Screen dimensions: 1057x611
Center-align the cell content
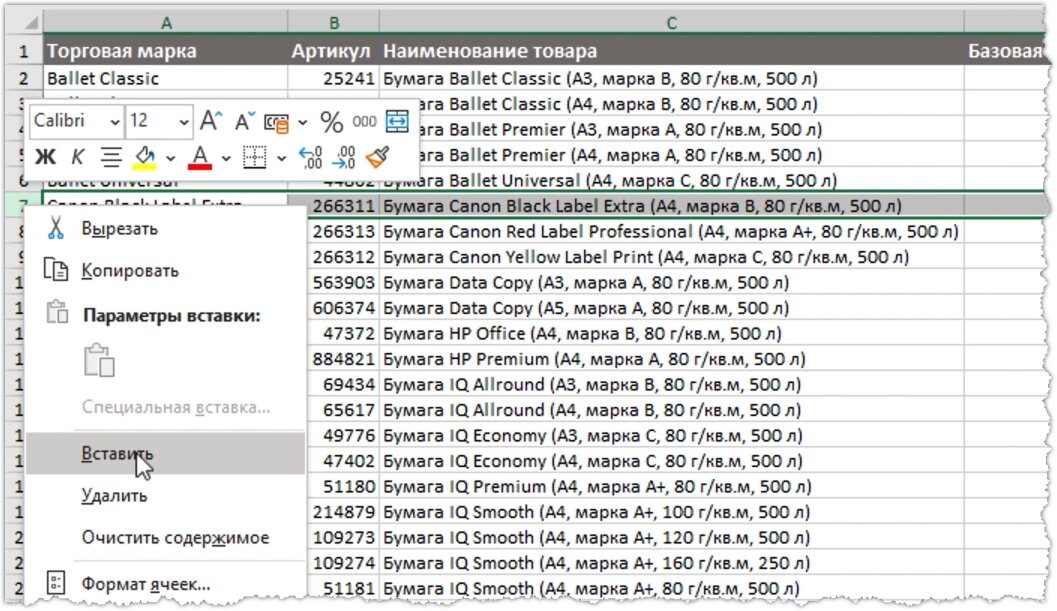pyautogui.click(x=111, y=157)
